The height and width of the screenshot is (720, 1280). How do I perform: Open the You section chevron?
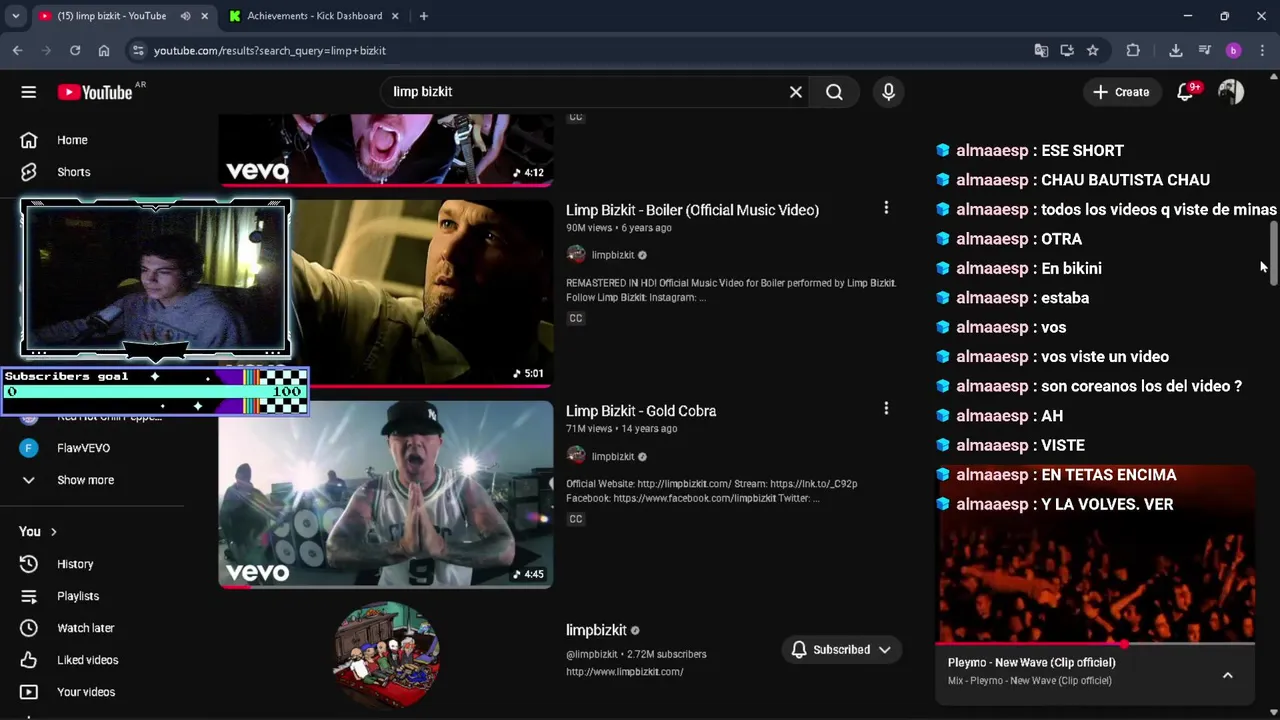pos(54,532)
